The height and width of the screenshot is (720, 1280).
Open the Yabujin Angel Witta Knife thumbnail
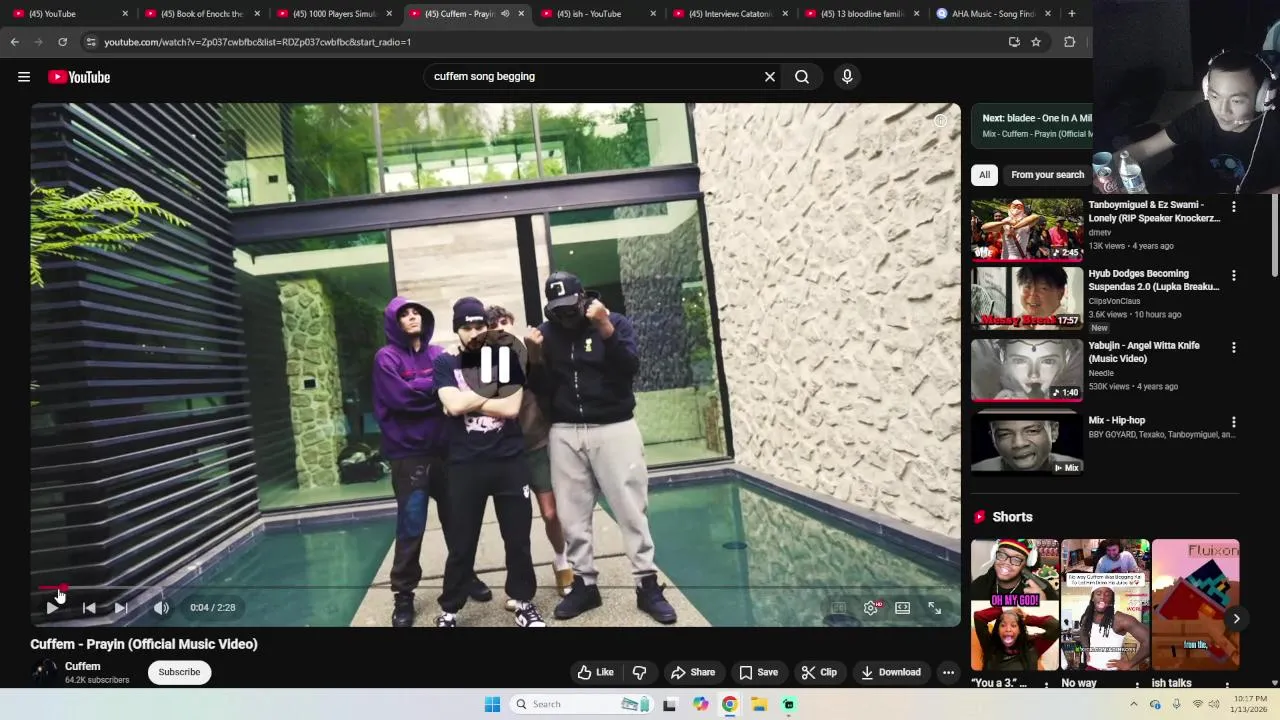click(x=1027, y=370)
